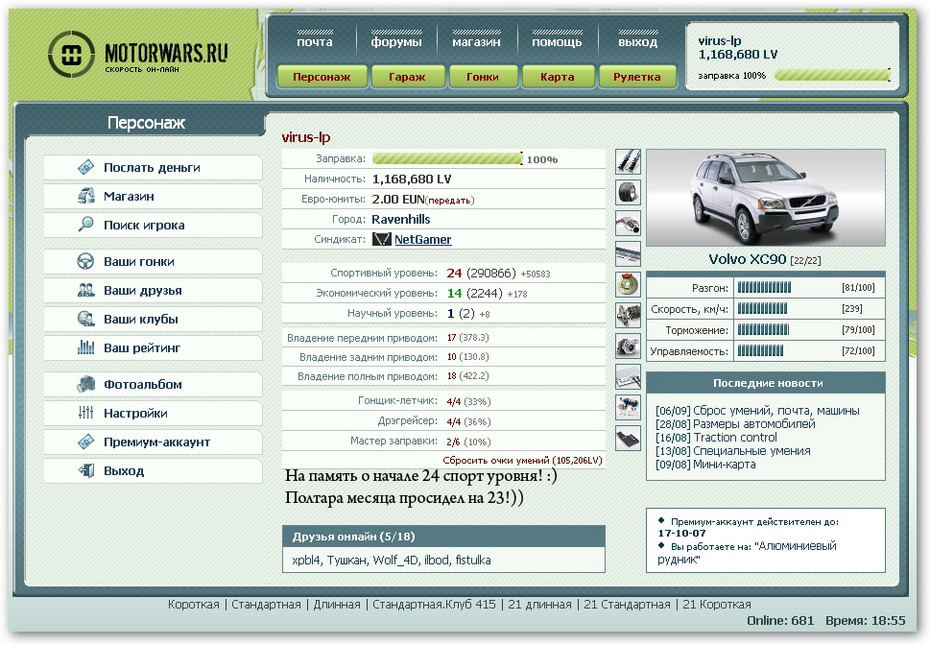Open почта in the top navigation
Viewport: 930px width, 645px height.
coord(314,42)
